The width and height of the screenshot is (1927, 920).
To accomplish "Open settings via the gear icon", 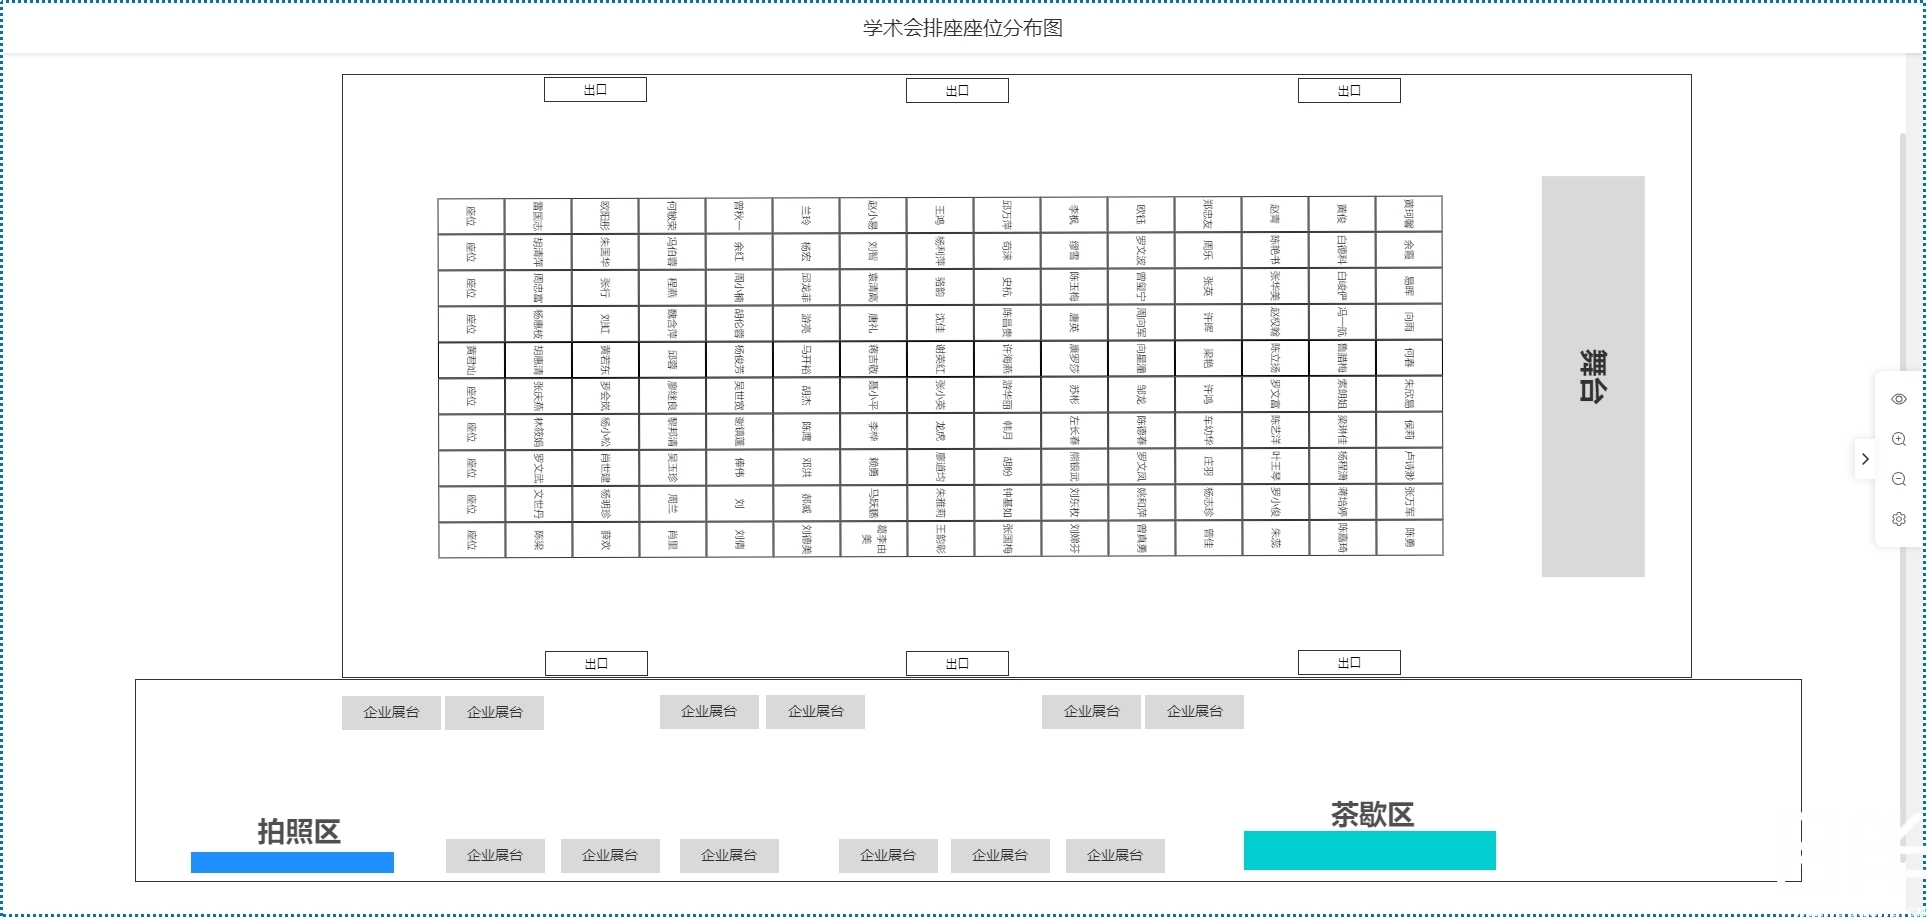I will (x=1898, y=519).
